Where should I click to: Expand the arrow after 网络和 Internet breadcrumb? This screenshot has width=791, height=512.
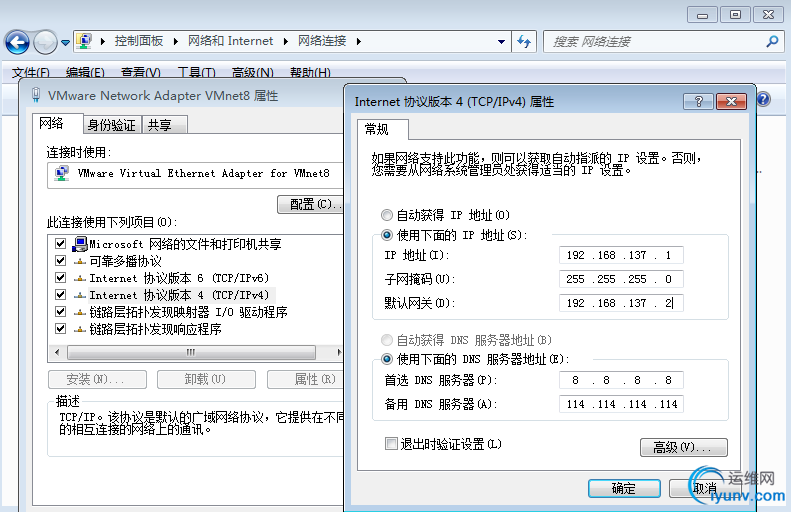[x=286, y=41]
